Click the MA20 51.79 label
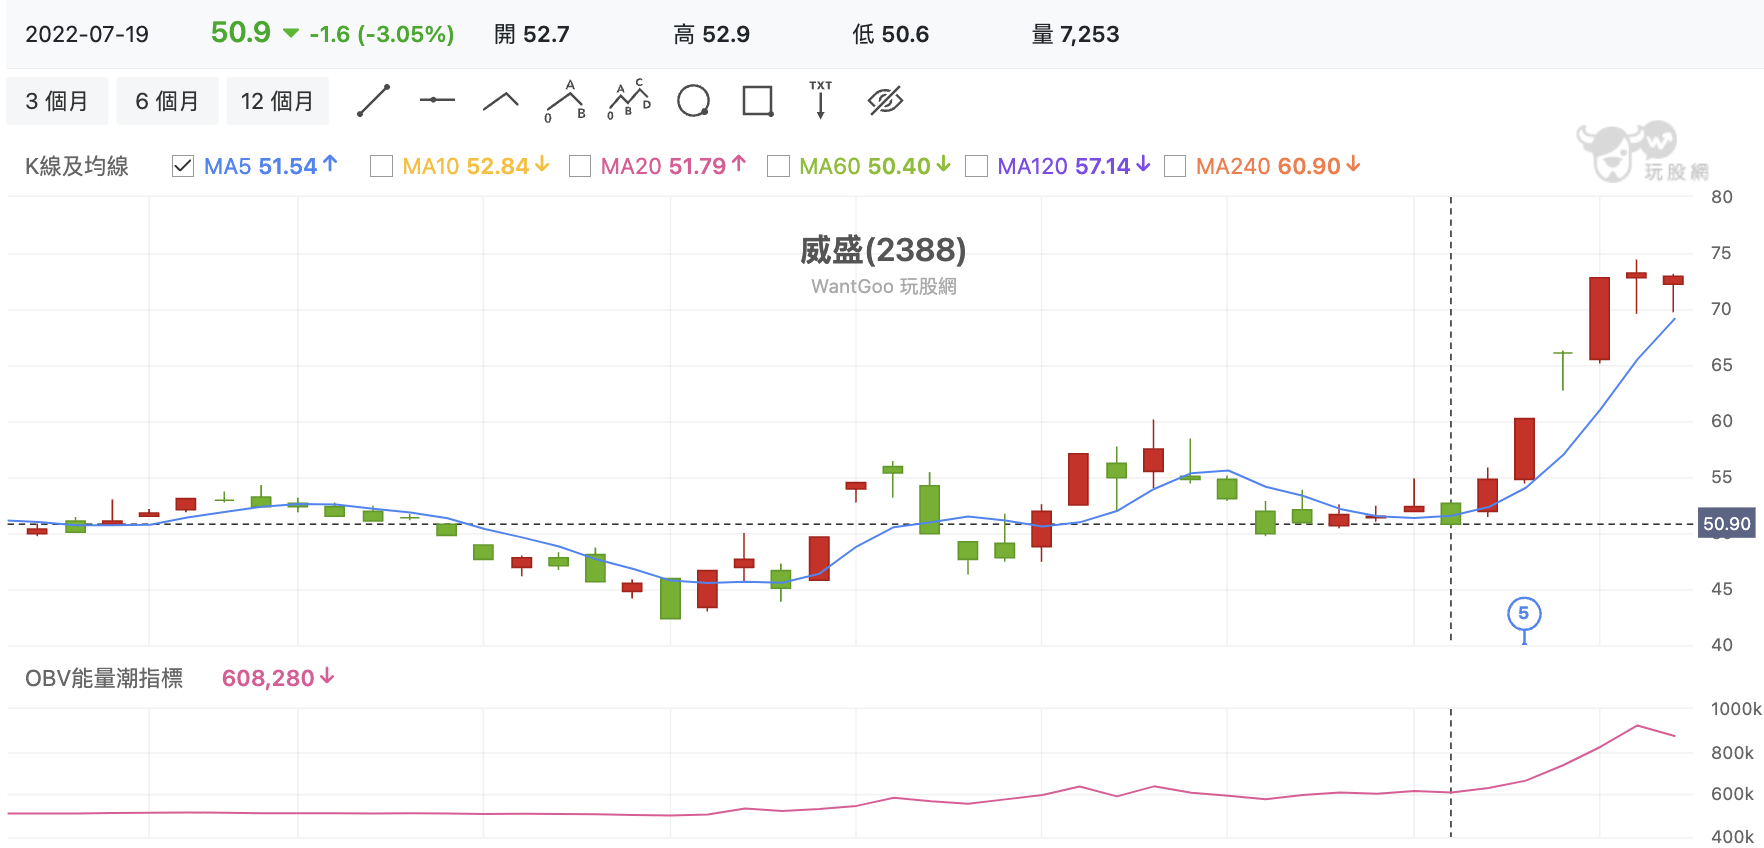 pos(674,166)
